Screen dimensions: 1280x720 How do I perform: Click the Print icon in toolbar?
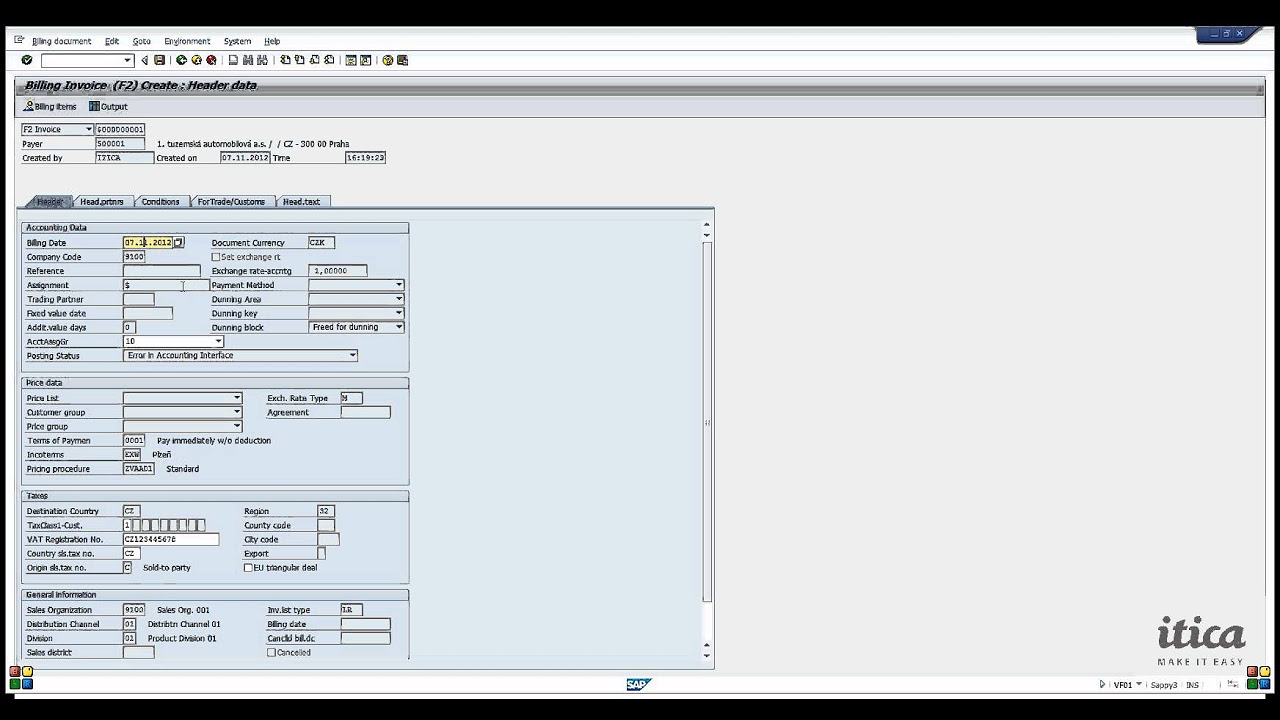233,60
